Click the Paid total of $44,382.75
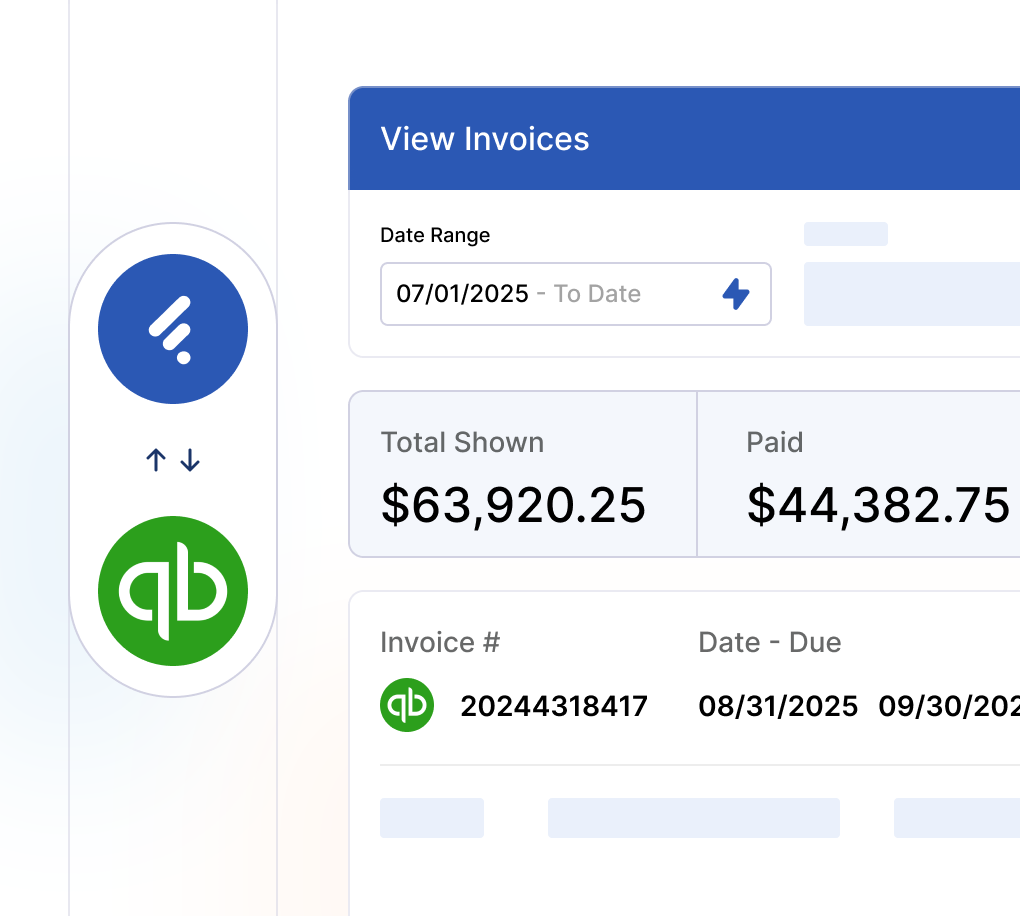 pyautogui.click(x=878, y=505)
